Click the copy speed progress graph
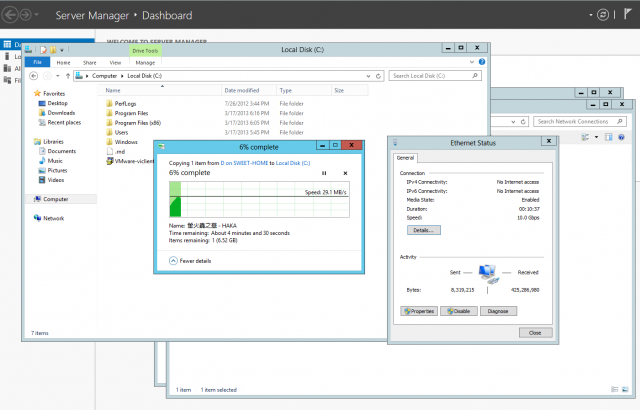The width and height of the screenshot is (640, 410). [259, 199]
